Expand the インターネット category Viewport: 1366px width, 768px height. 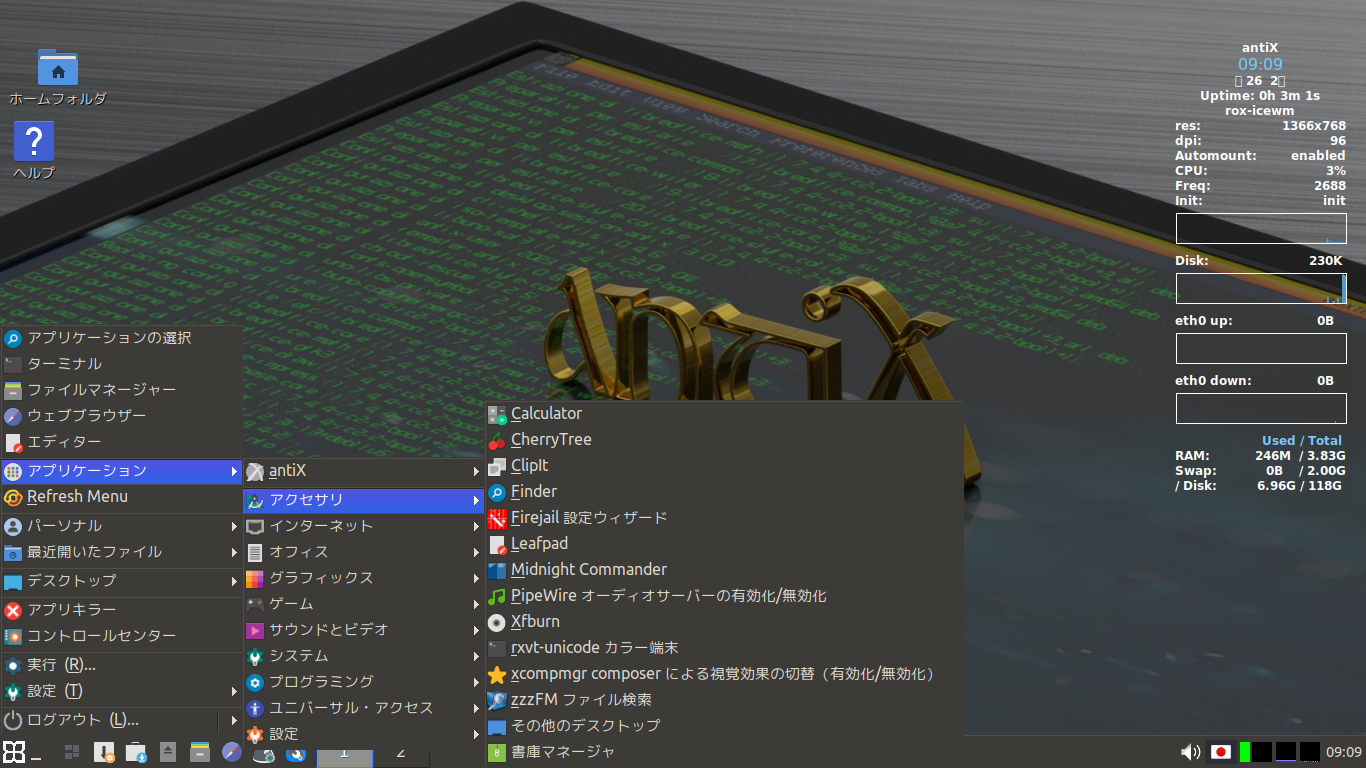(x=364, y=526)
